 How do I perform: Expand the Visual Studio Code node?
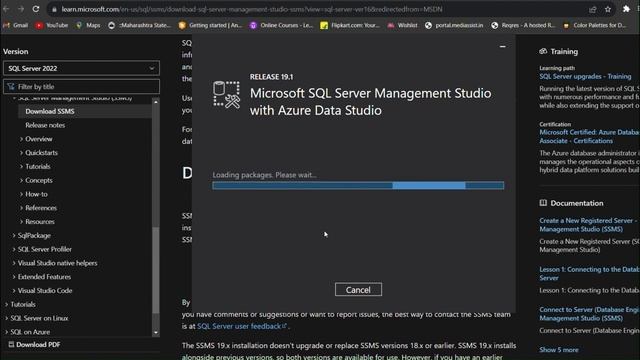pyautogui.click(x=14, y=291)
